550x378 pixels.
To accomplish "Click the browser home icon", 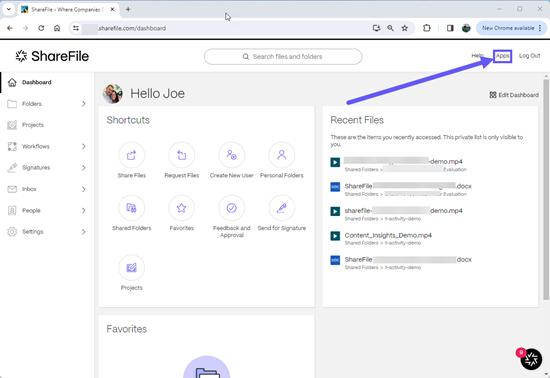I will click(x=57, y=28).
